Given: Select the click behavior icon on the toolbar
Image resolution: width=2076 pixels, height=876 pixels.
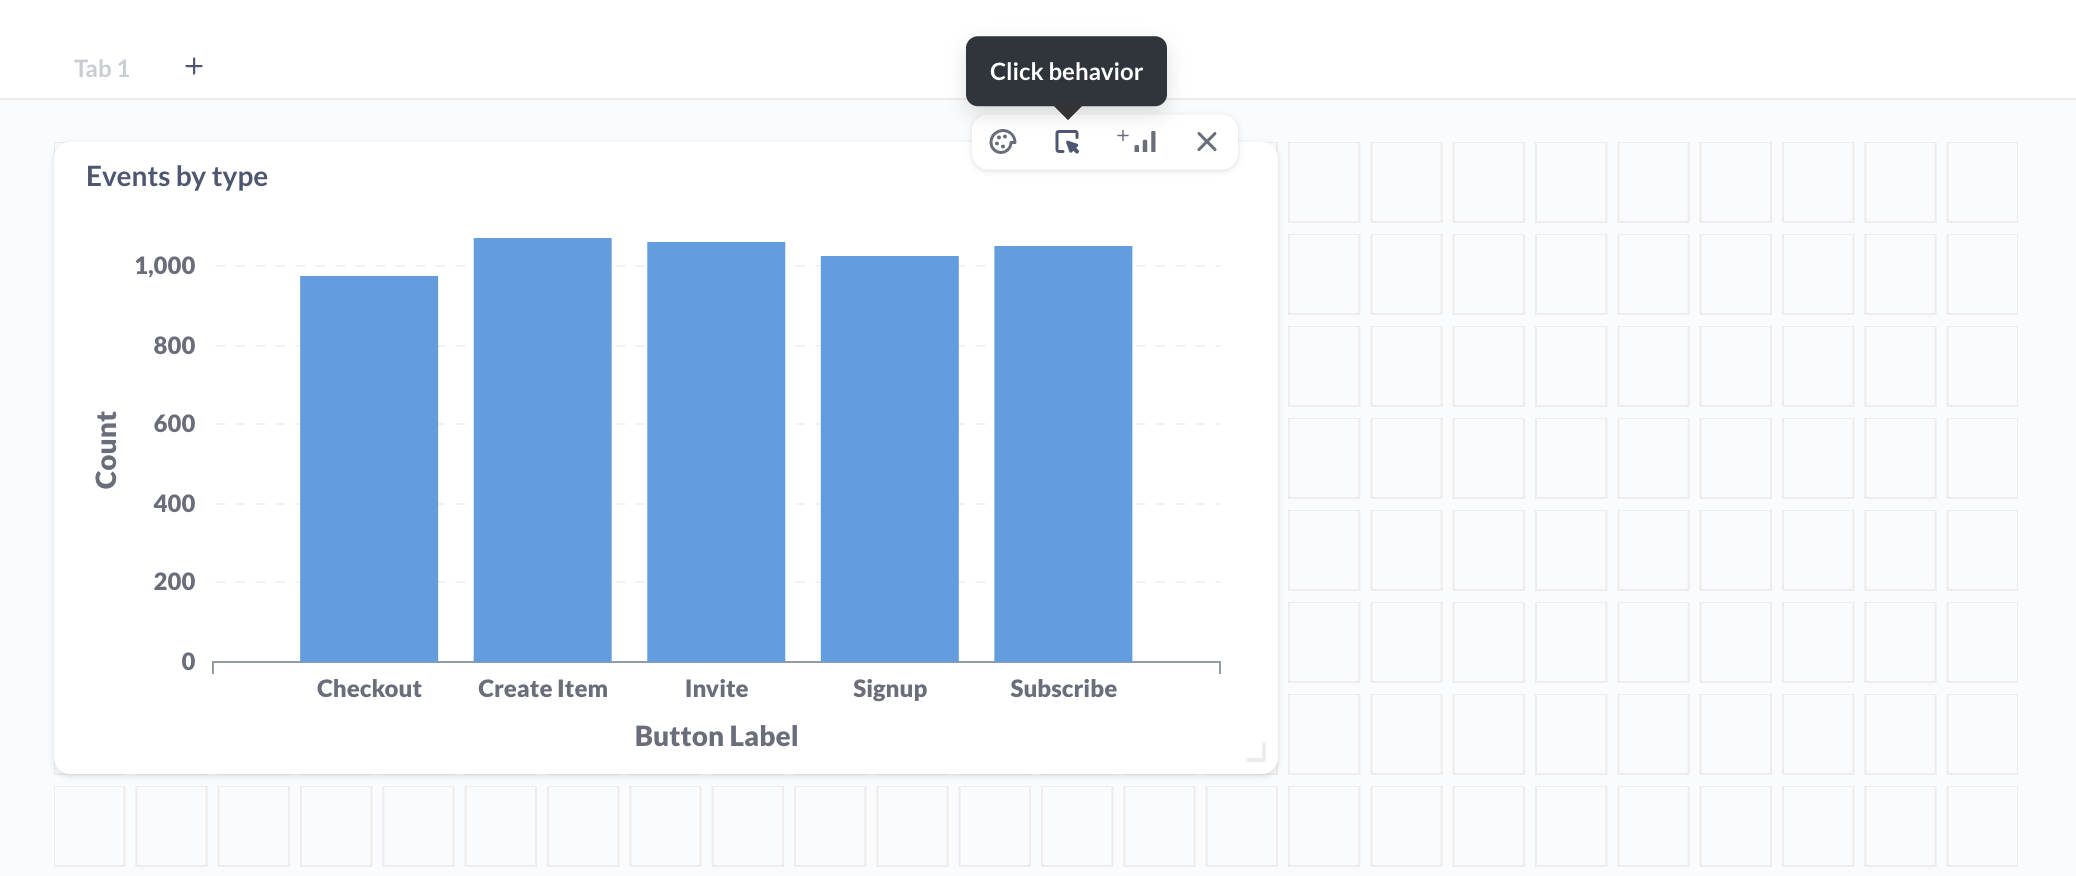Looking at the screenshot, I should [x=1068, y=141].
